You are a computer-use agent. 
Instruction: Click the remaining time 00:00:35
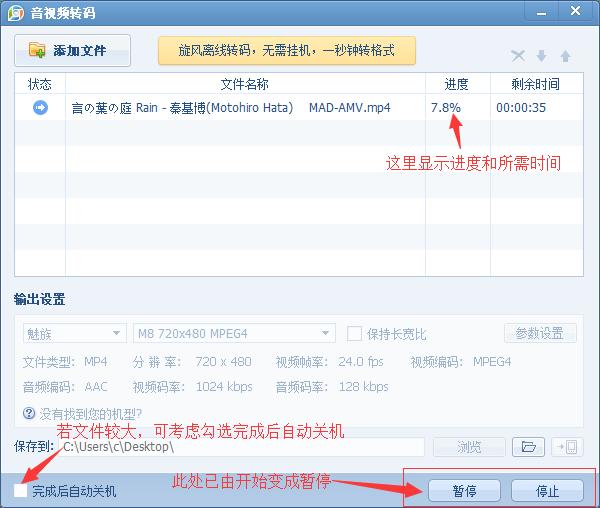[x=521, y=107]
